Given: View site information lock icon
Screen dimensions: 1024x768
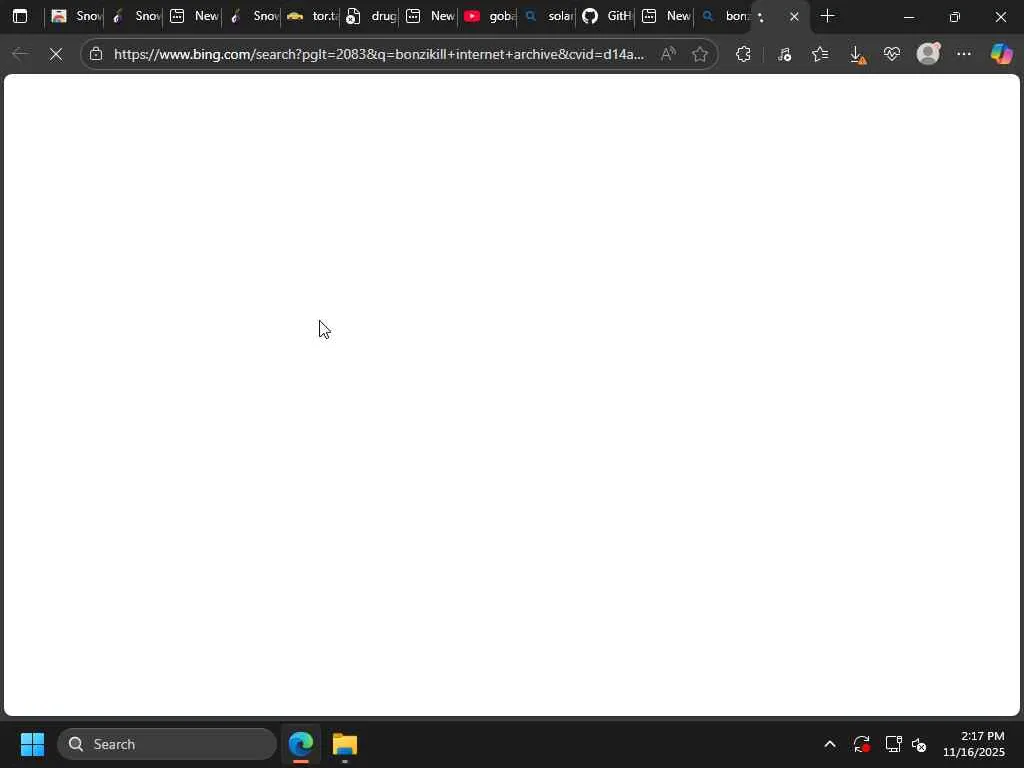Looking at the screenshot, I should click(96, 54).
